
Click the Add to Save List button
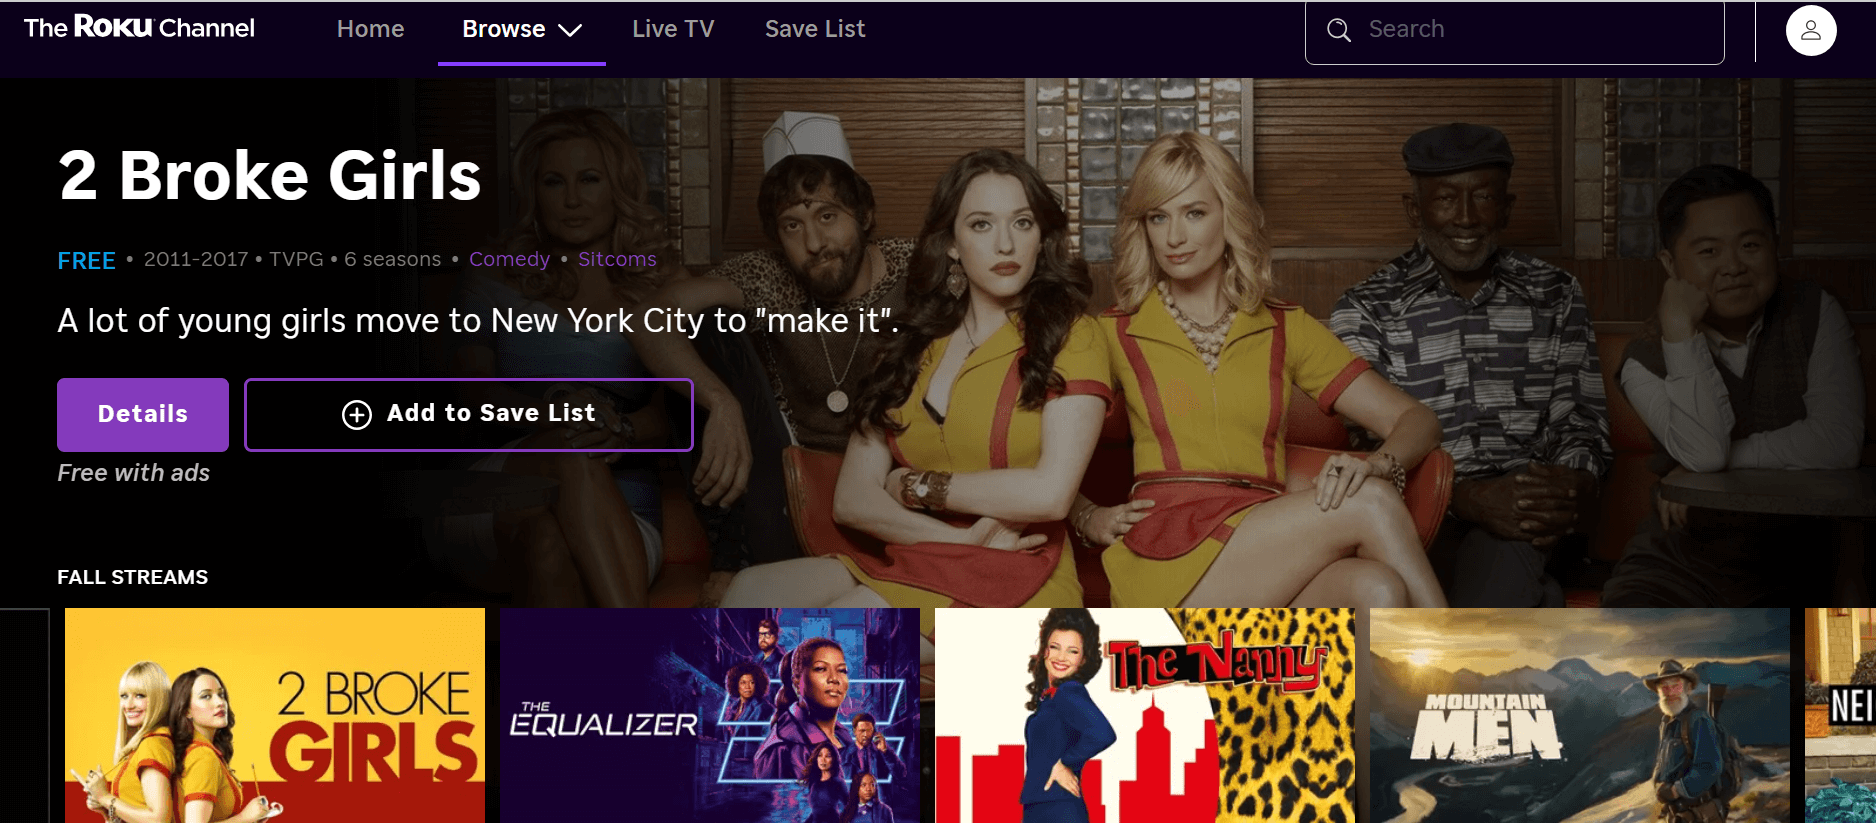tap(469, 414)
